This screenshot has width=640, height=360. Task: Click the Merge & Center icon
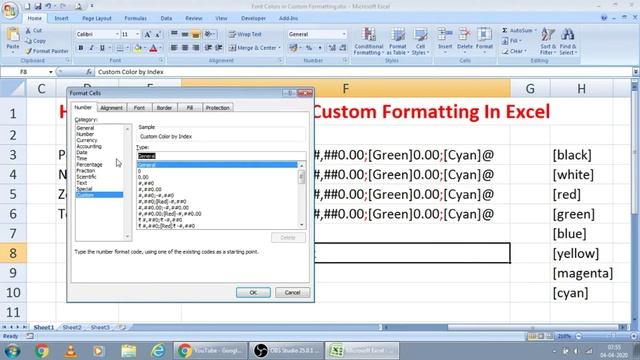[x=232, y=48]
